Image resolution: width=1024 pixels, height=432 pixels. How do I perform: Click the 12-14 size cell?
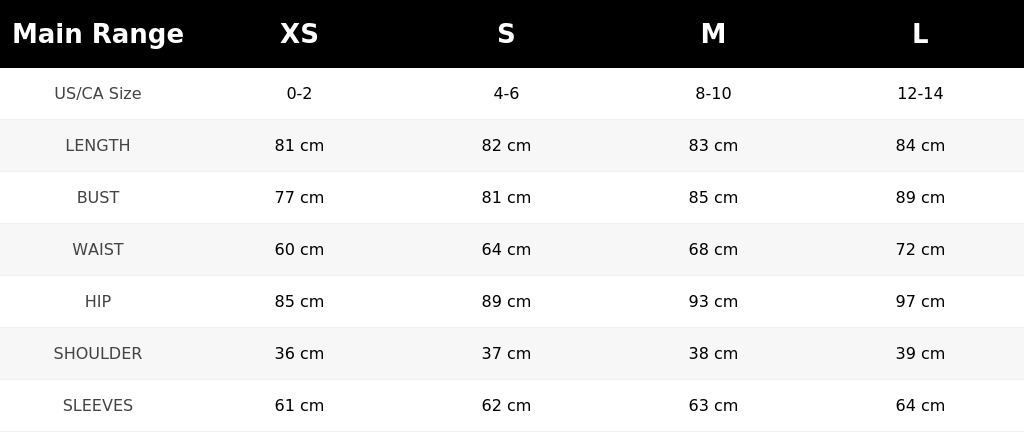[x=920, y=93]
